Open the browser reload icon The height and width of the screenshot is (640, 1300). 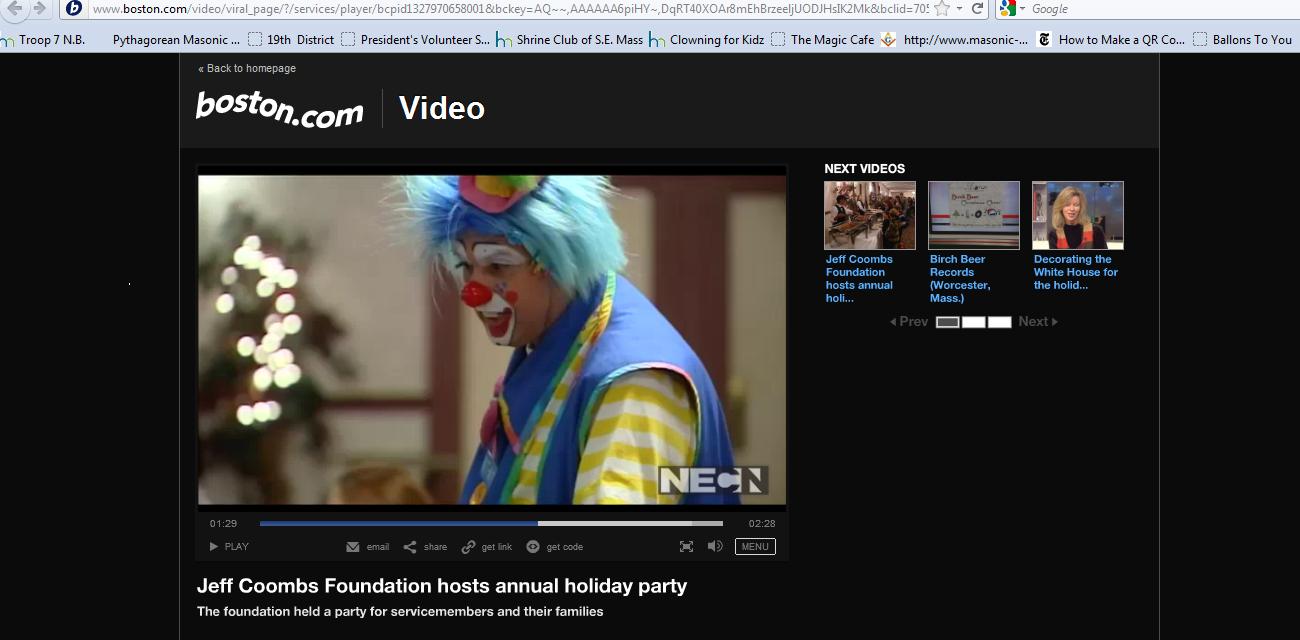click(975, 8)
